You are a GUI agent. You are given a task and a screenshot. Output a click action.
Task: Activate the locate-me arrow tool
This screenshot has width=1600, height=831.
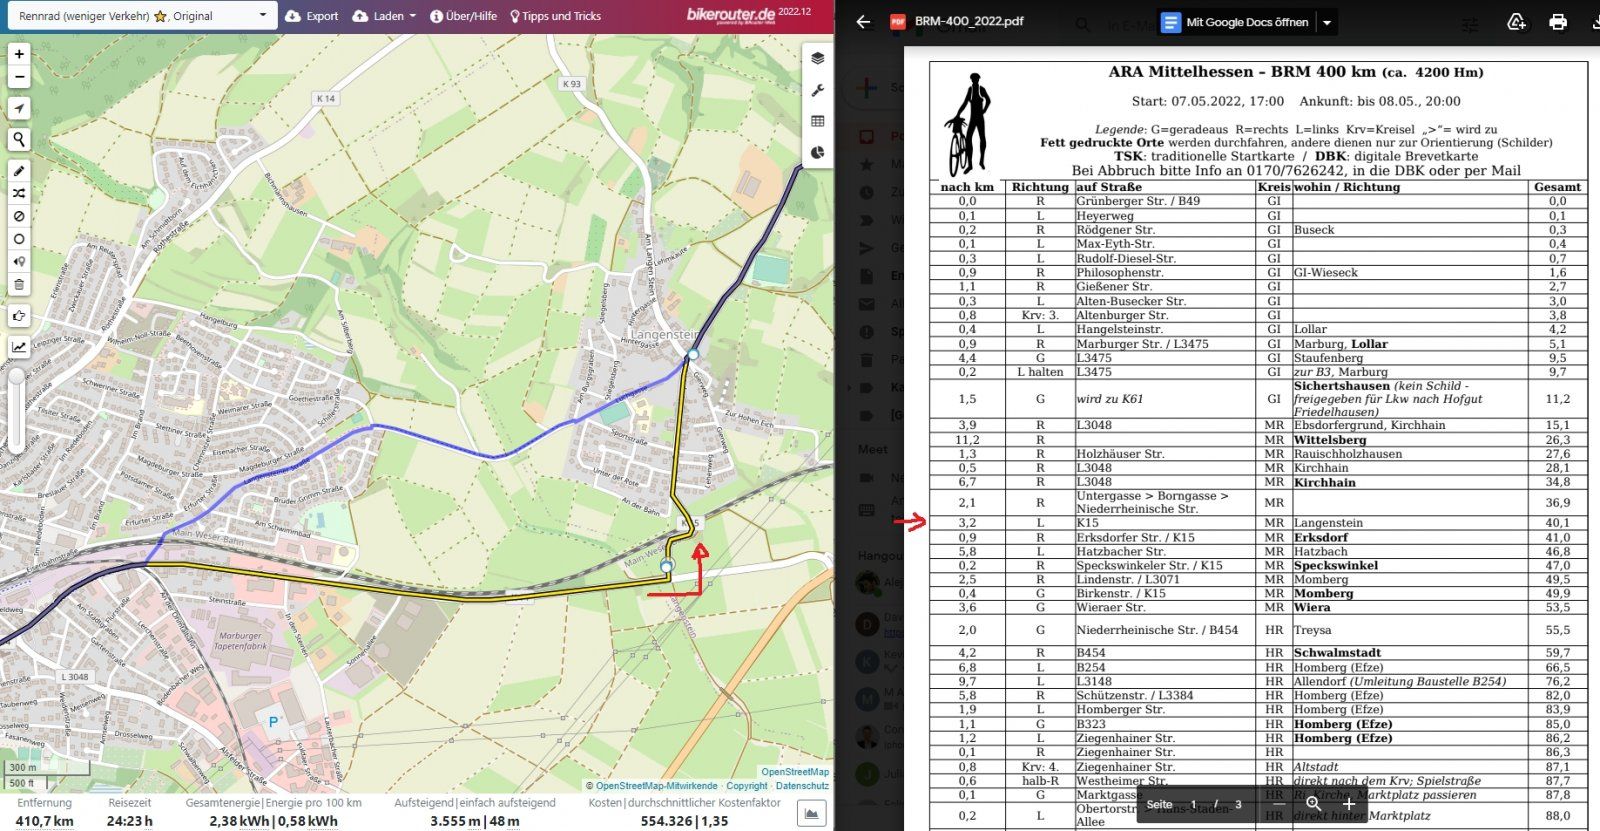coord(19,108)
